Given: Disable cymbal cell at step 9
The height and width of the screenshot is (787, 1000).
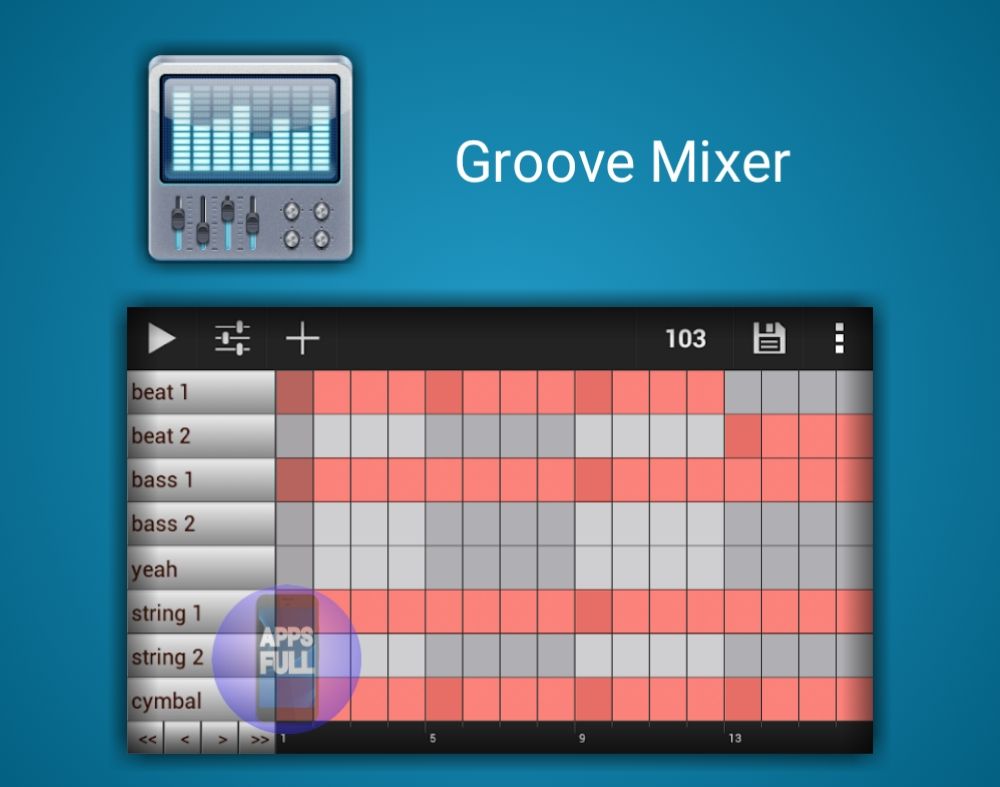Looking at the screenshot, I should pos(594,700).
